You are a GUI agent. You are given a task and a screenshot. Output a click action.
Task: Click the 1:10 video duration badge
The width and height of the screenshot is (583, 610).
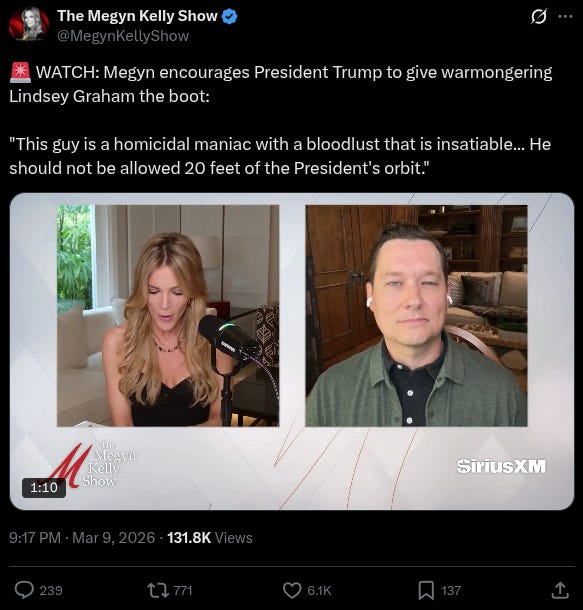coord(44,487)
